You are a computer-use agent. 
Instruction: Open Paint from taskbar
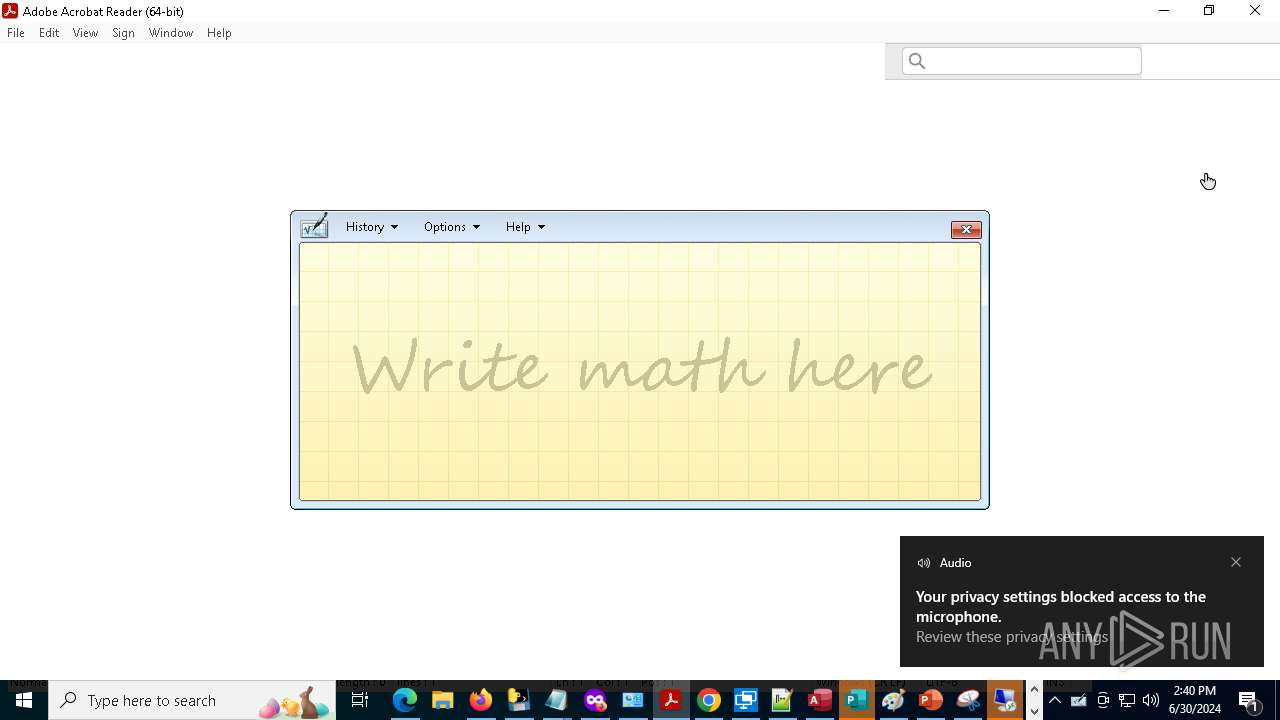click(x=893, y=700)
